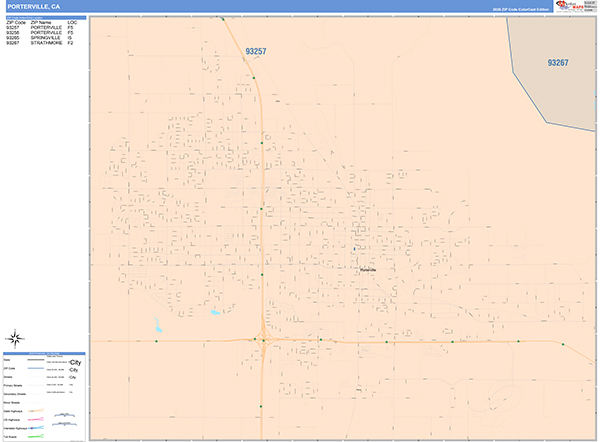Select the 93265 SPRINGVILLE row in the index
This screenshot has height=442, width=600.
click(x=40, y=38)
